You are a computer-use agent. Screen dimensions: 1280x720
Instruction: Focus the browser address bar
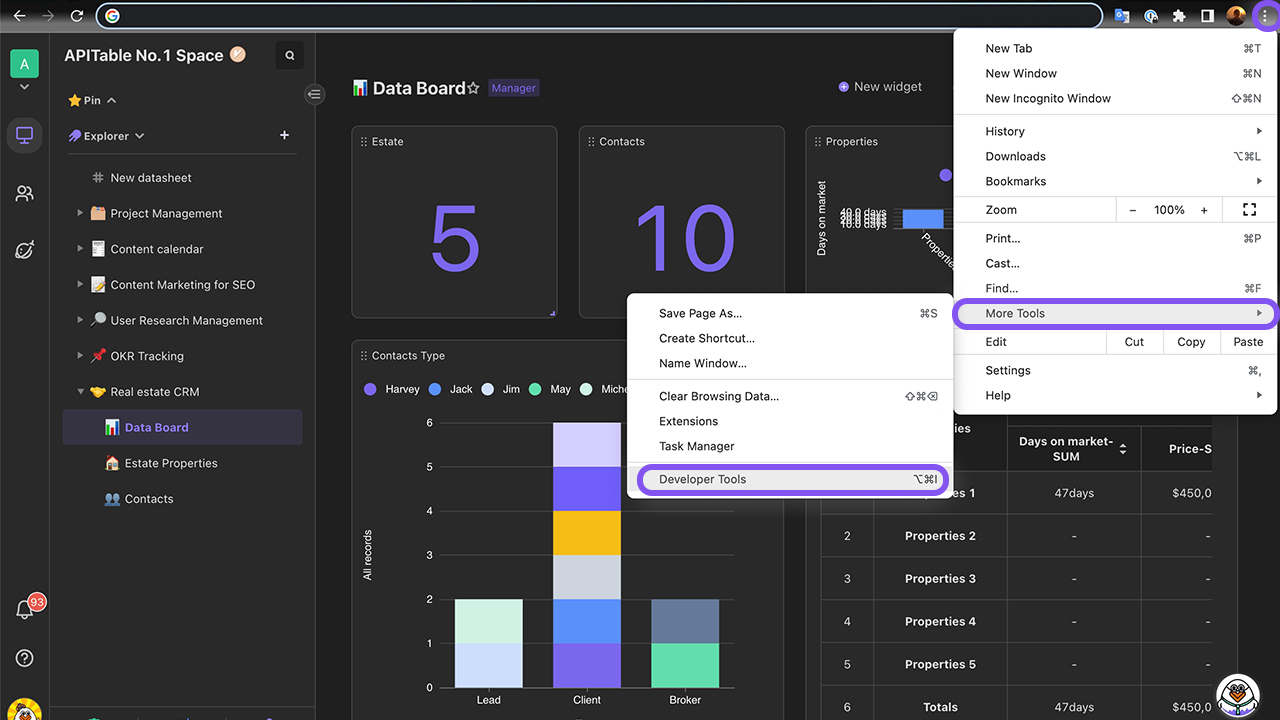[x=600, y=16]
